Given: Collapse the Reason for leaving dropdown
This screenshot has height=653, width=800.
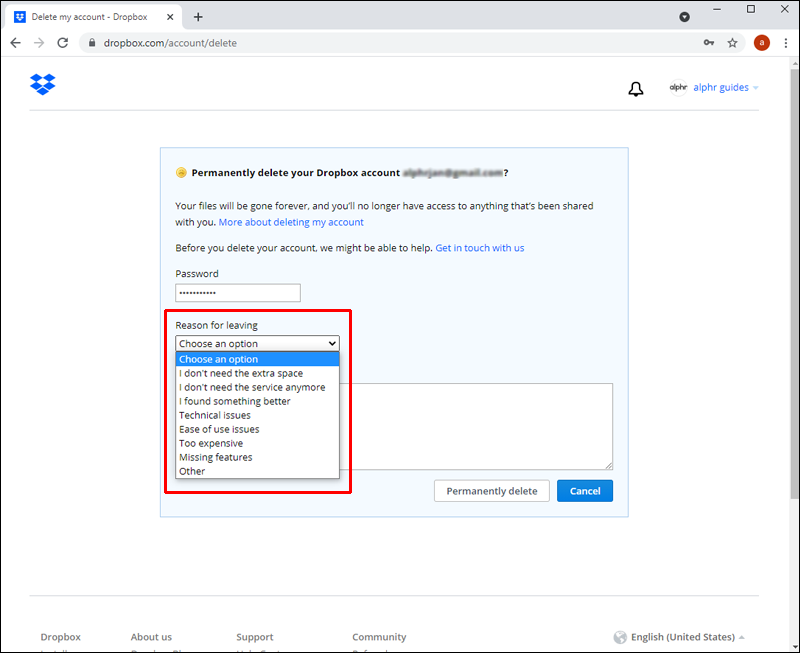Looking at the screenshot, I should pyautogui.click(x=257, y=343).
